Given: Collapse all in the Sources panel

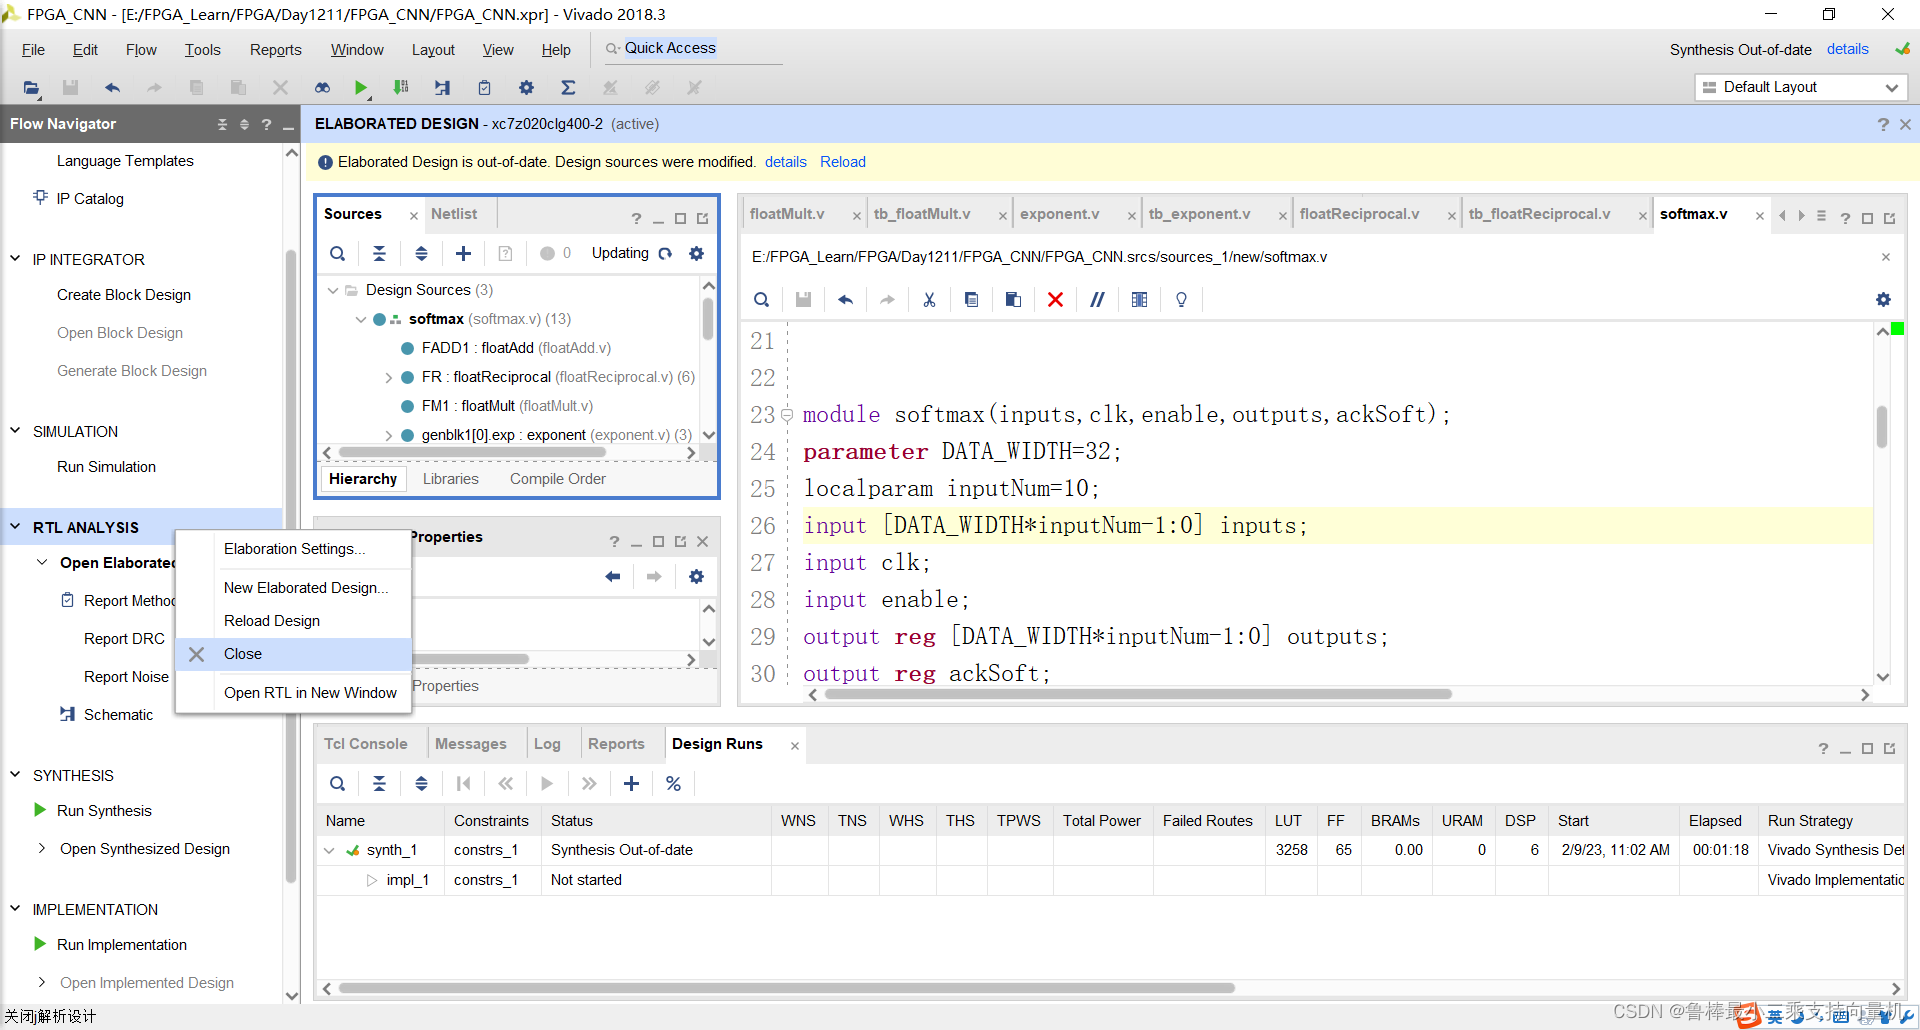Looking at the screenshot, I should click(379, 254).
